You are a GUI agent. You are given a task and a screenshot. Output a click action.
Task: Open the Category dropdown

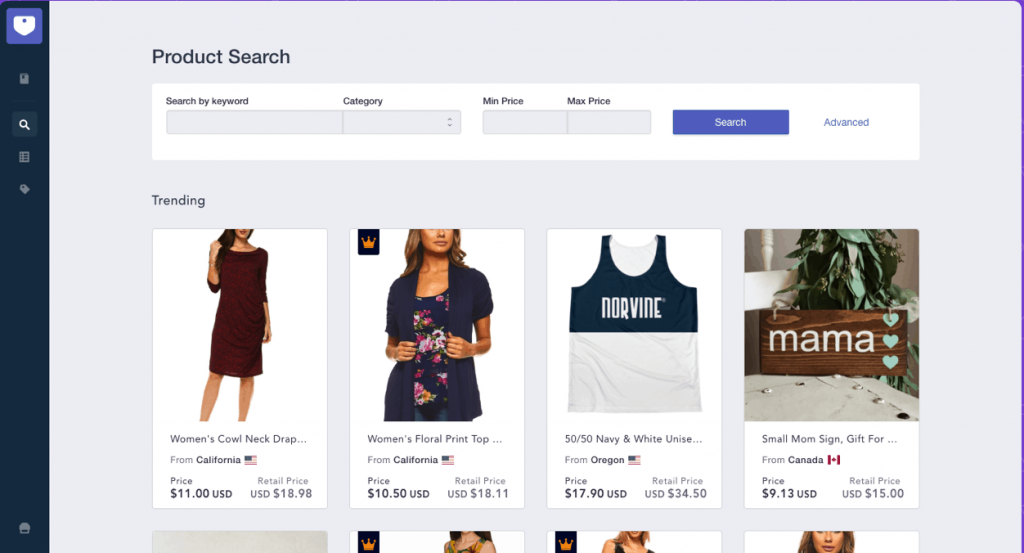402,122
